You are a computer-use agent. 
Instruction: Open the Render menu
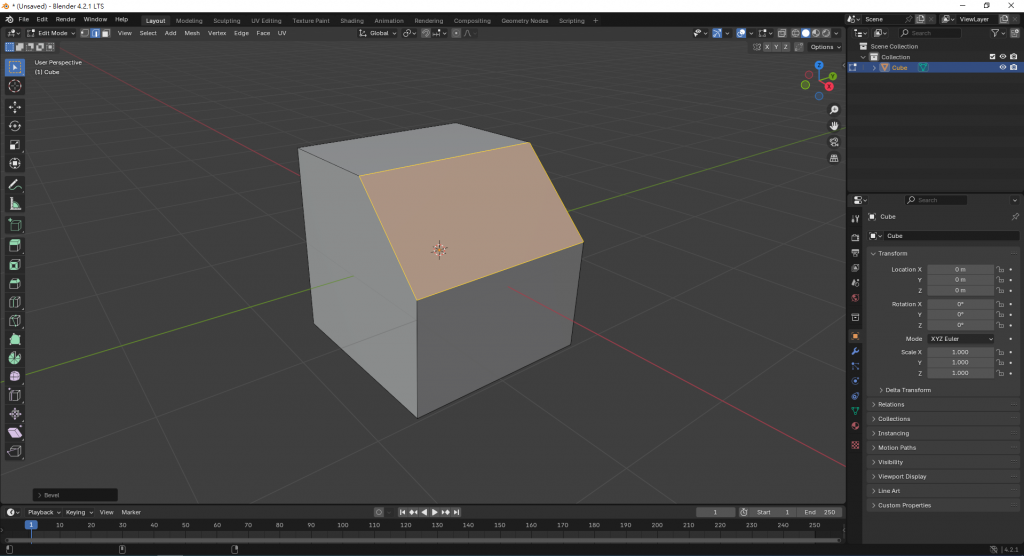pyautogui.click(x=65, y=20)
